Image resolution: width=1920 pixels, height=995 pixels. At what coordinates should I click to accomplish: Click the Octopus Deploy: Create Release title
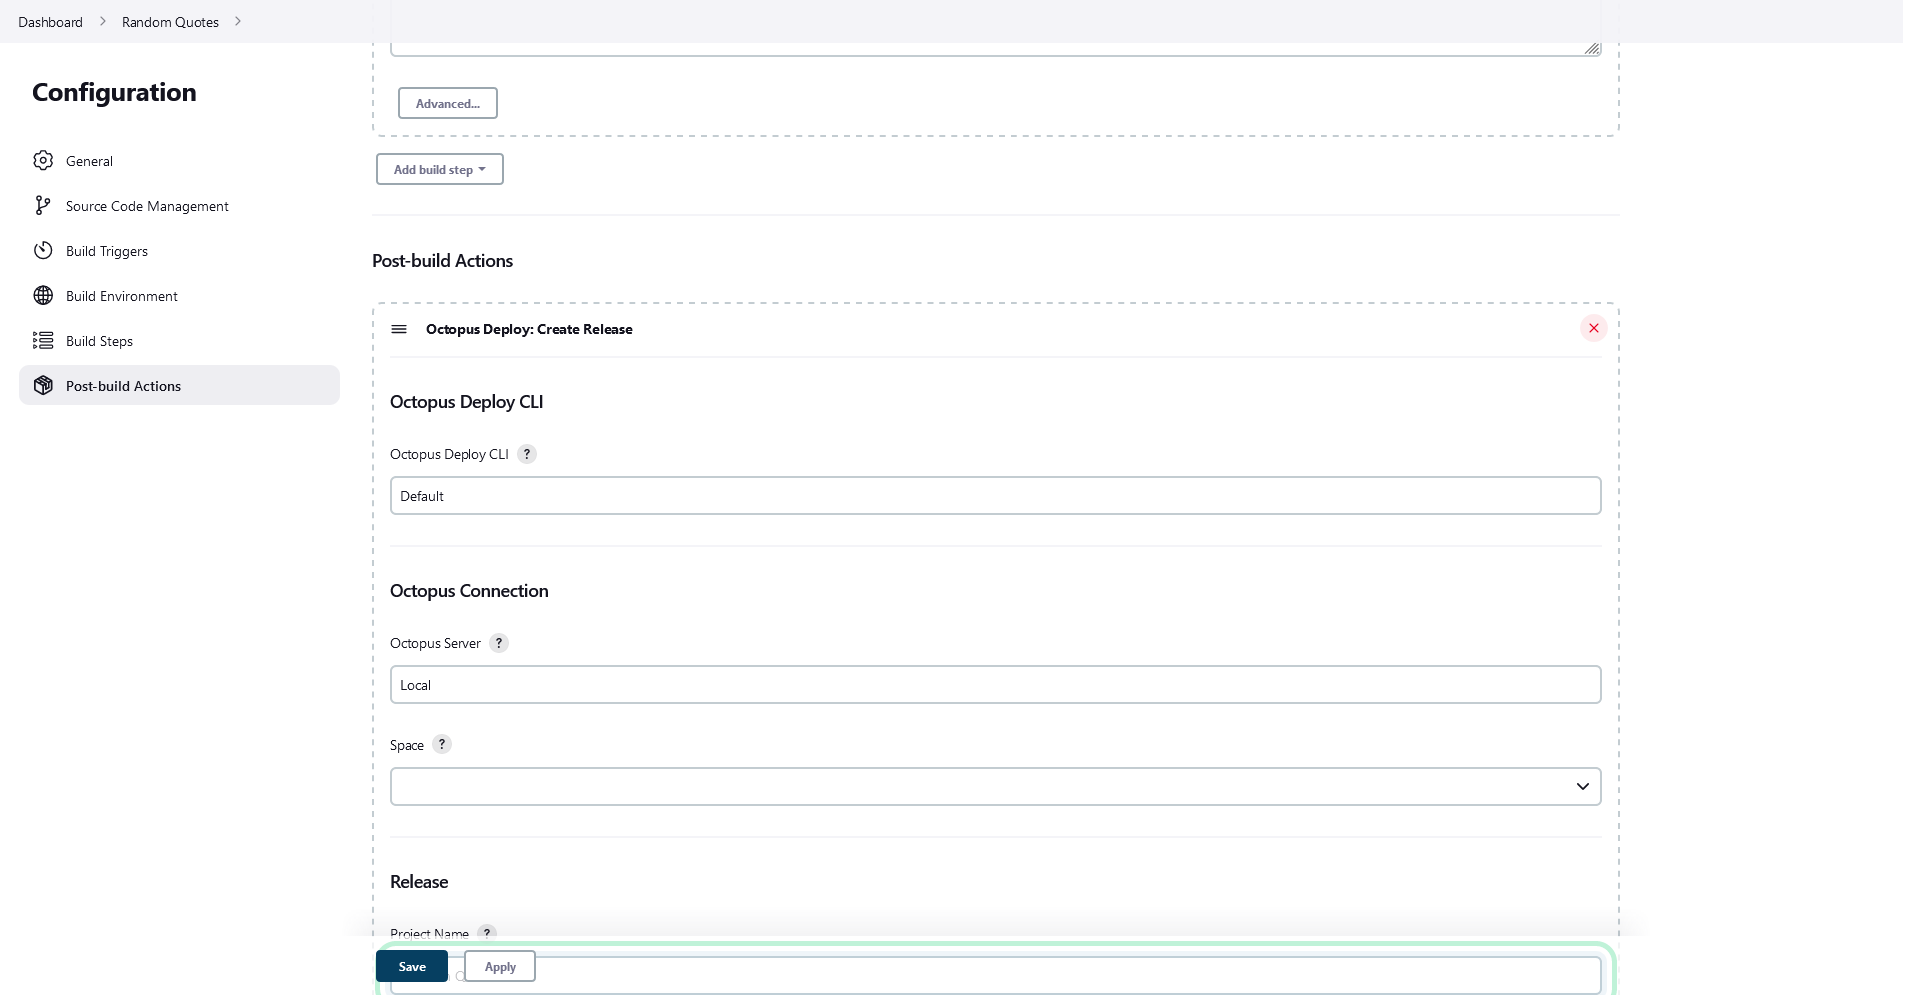tap(529, 329)
